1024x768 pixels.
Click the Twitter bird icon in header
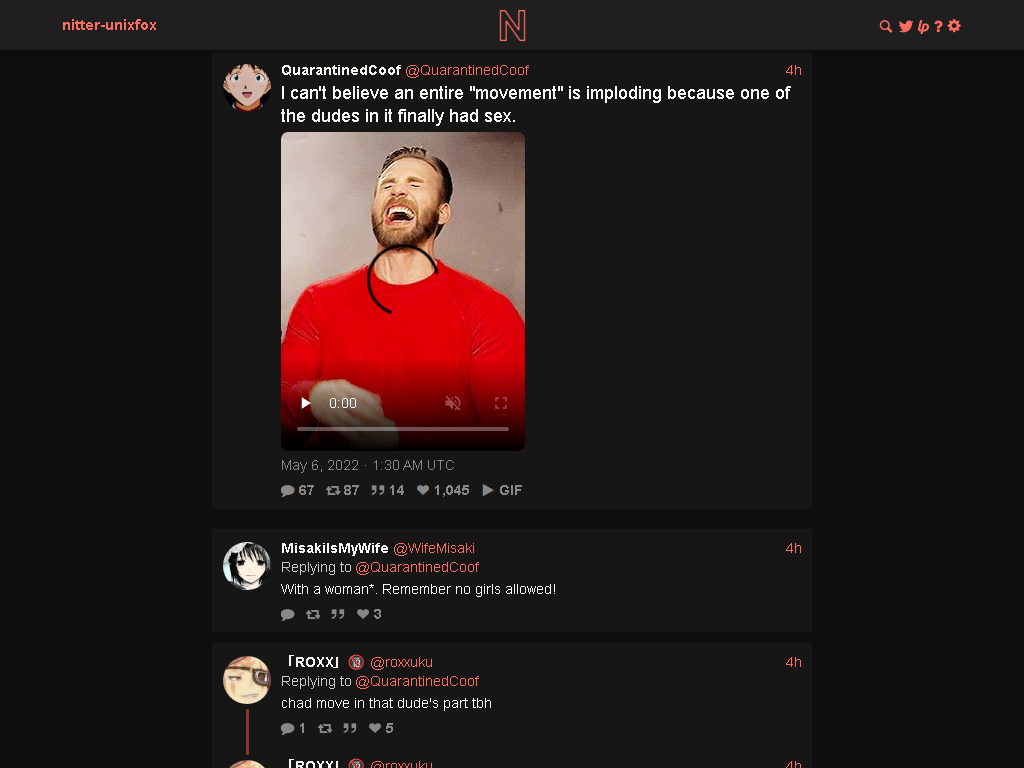(905, 26)
